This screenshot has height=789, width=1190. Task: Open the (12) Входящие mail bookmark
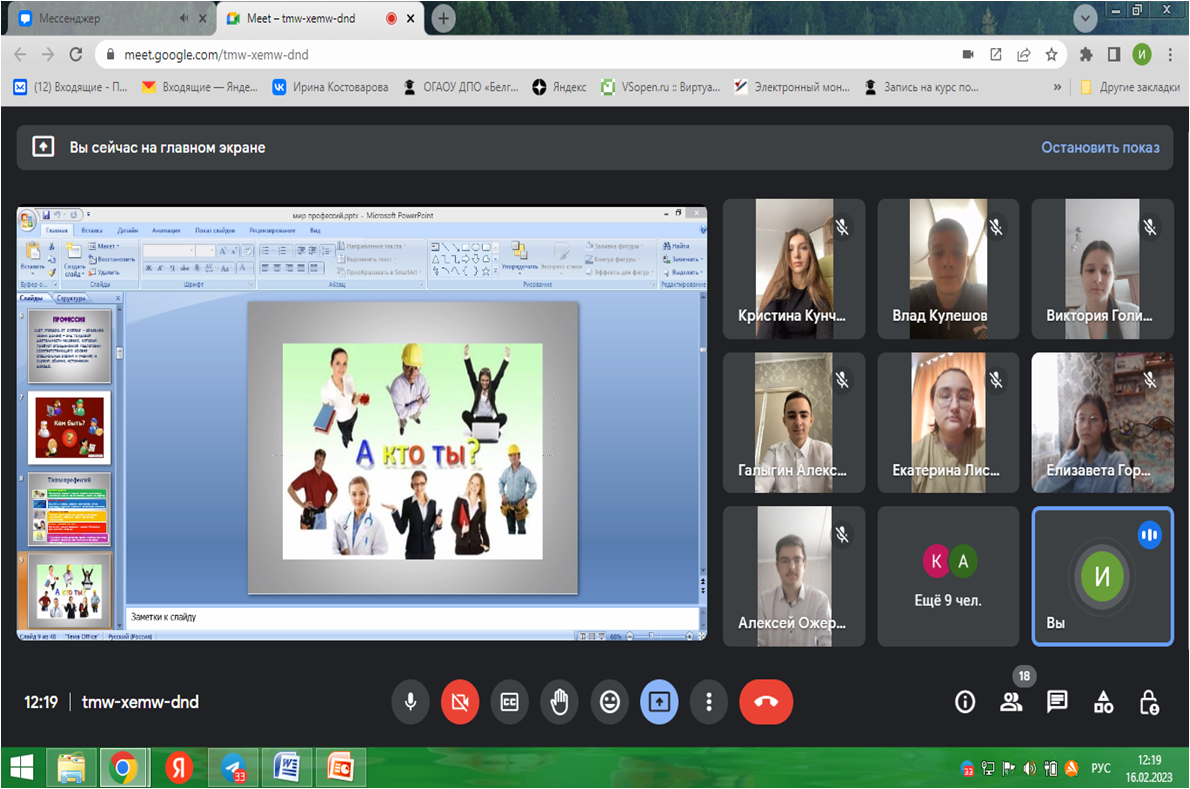tap(70, 87)
